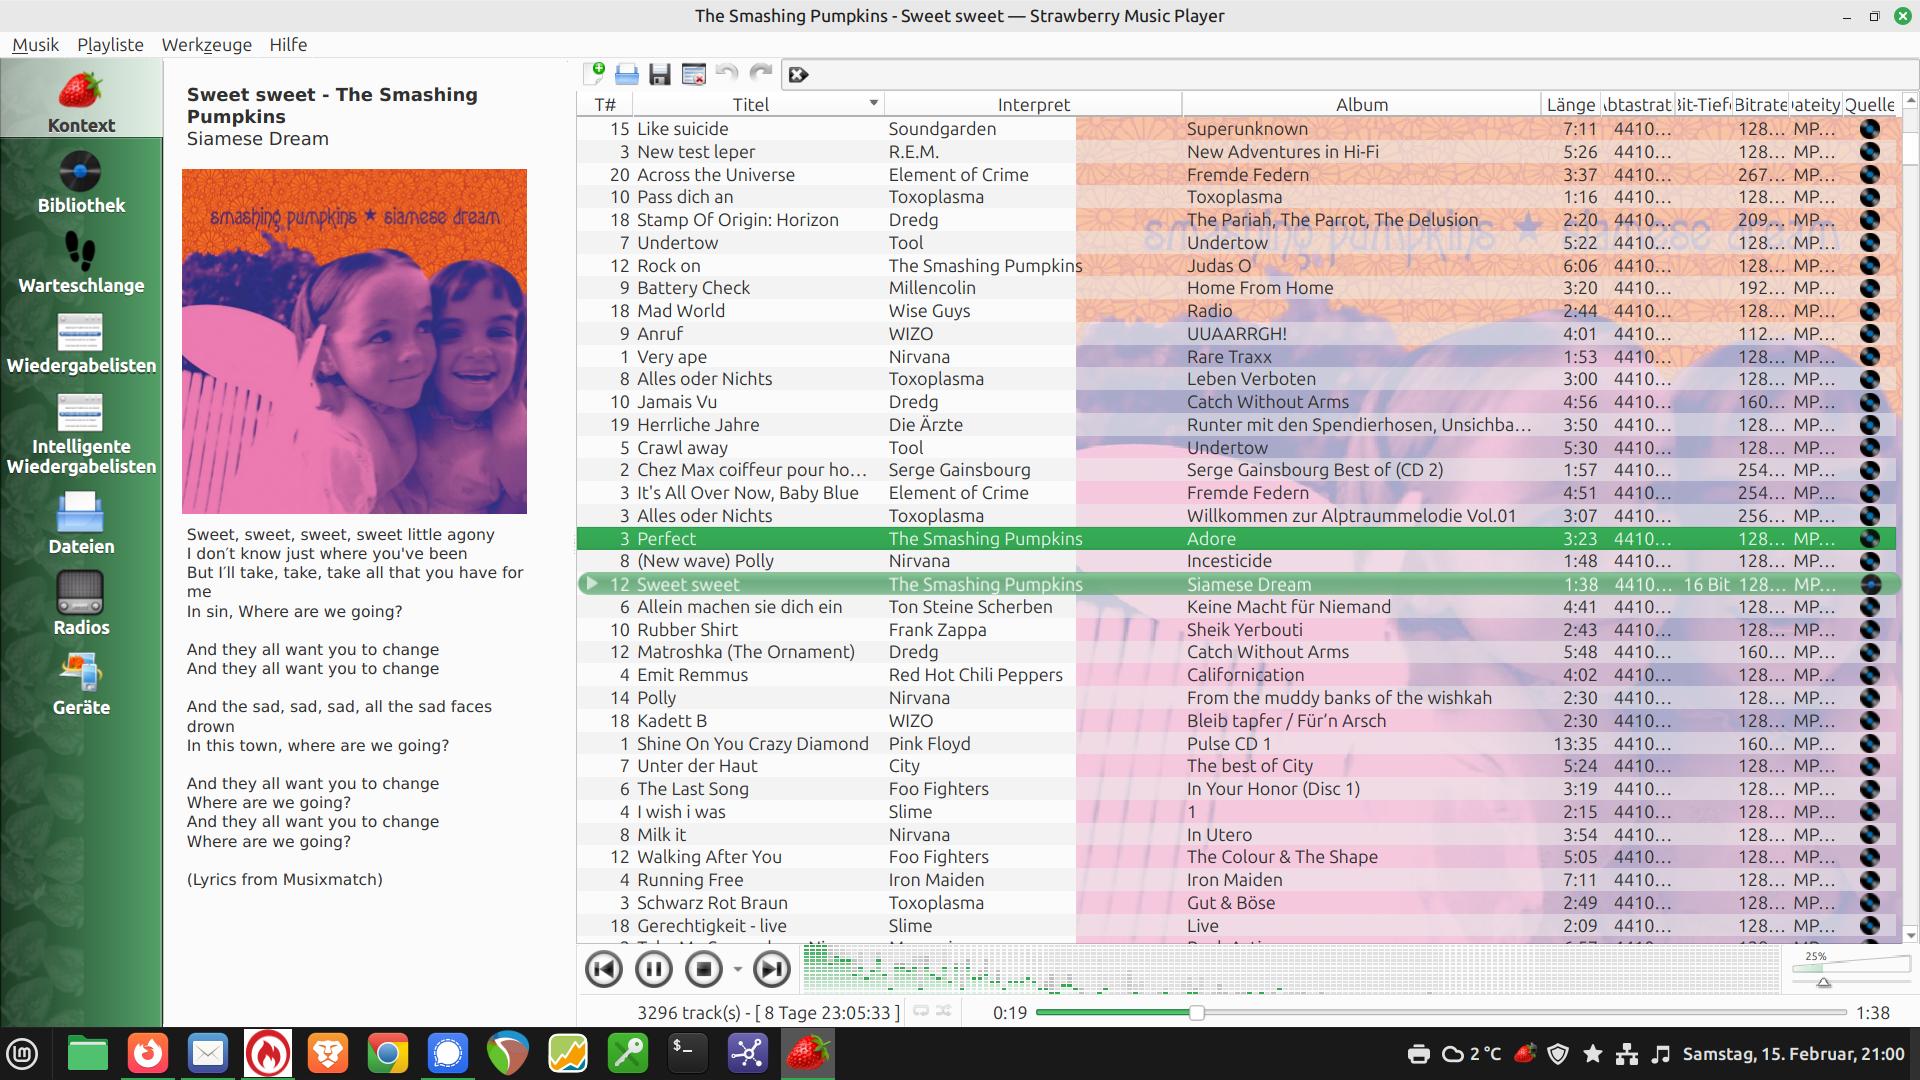The image size is (1920, 1080).
Task: Select the track Shine On You Crazy Diamond
Action: pyautogui.click(x=752, y=743)
